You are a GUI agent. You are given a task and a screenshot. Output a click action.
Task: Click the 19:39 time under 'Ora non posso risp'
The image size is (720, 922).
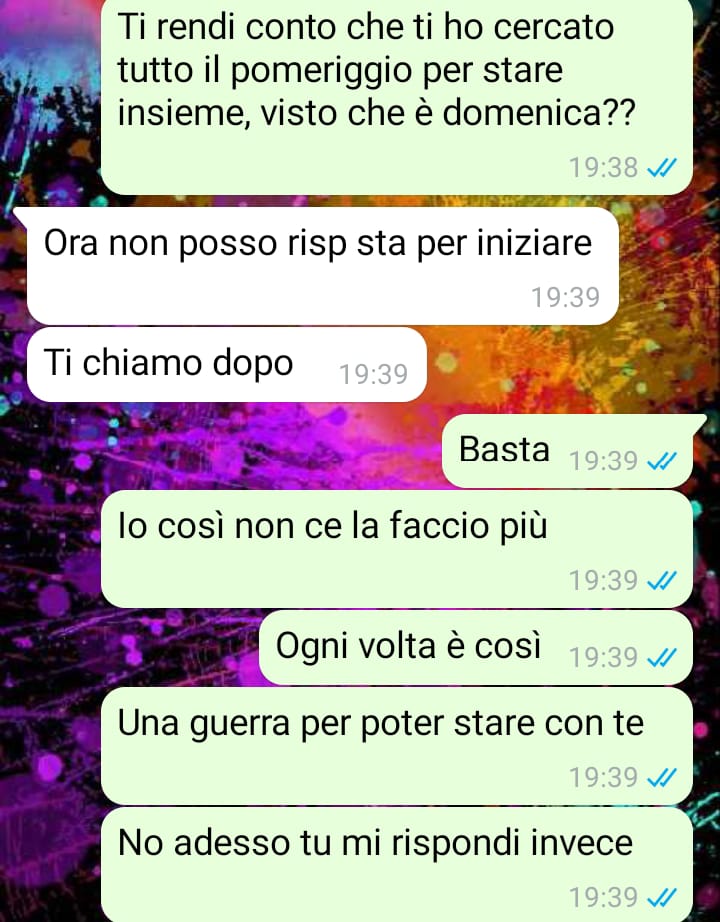pyautogui.click(x=565, y=298)
